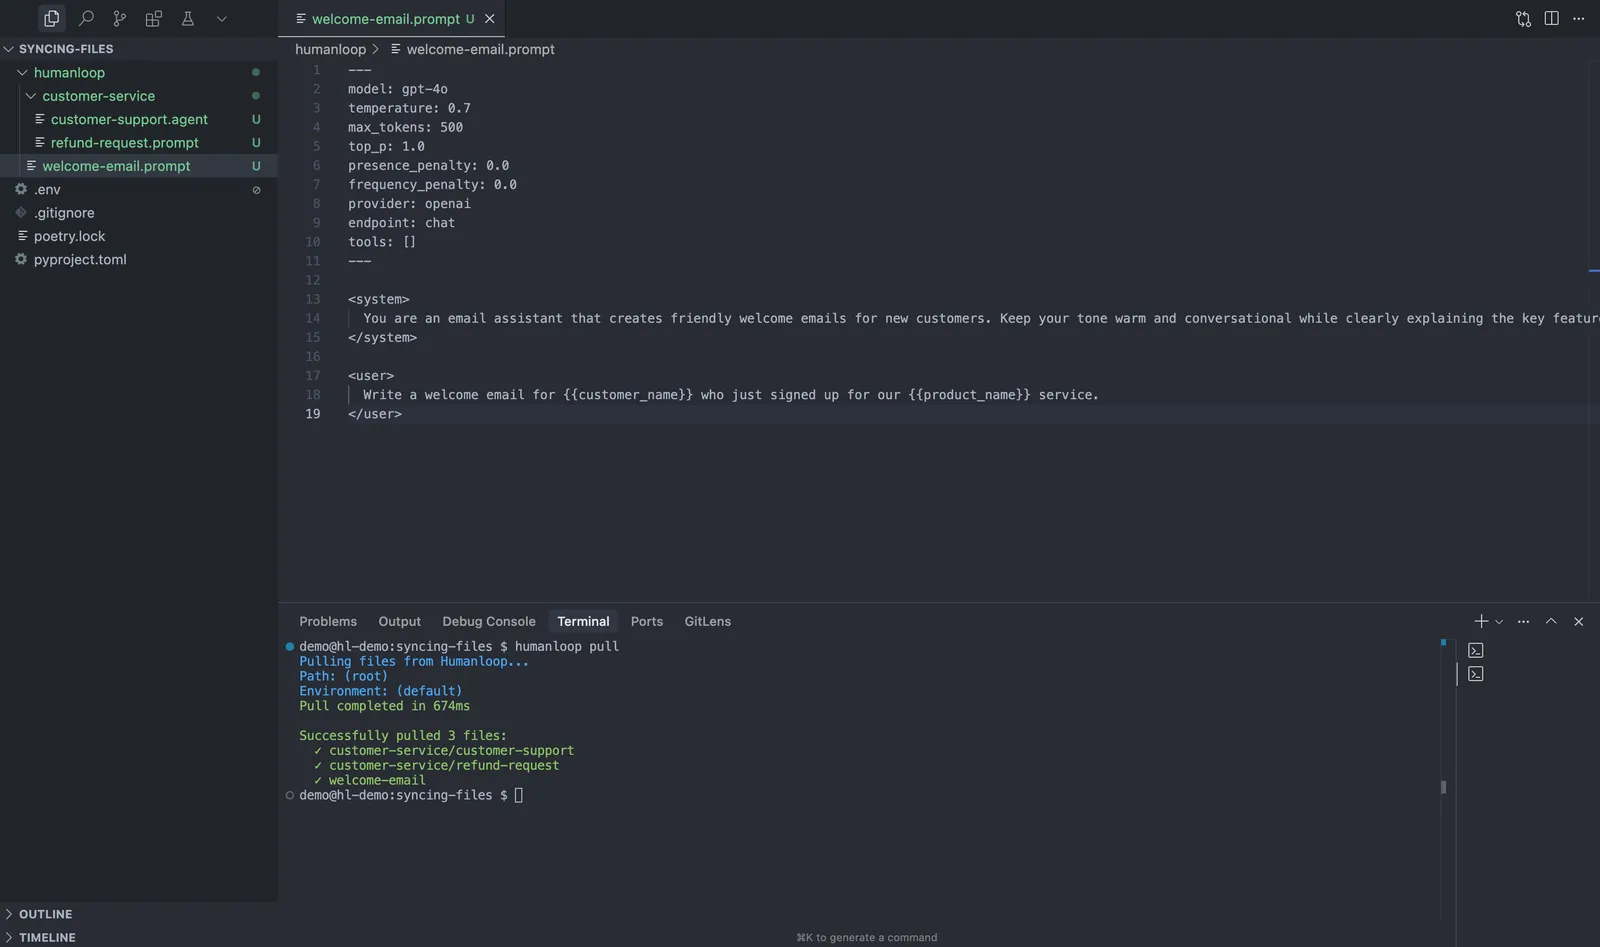Viewport: 1600px width, 947px height.
Task: Open the Source Control view icon
Action: [120, 18]
